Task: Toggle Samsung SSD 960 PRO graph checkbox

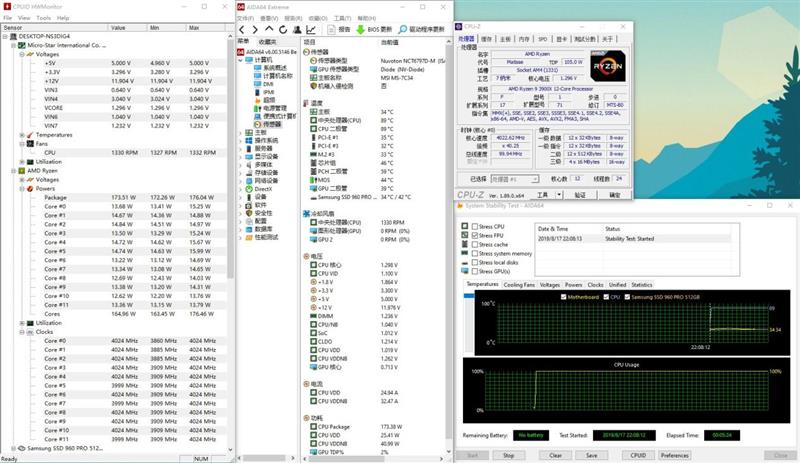Action: click(x=627, y=297)
